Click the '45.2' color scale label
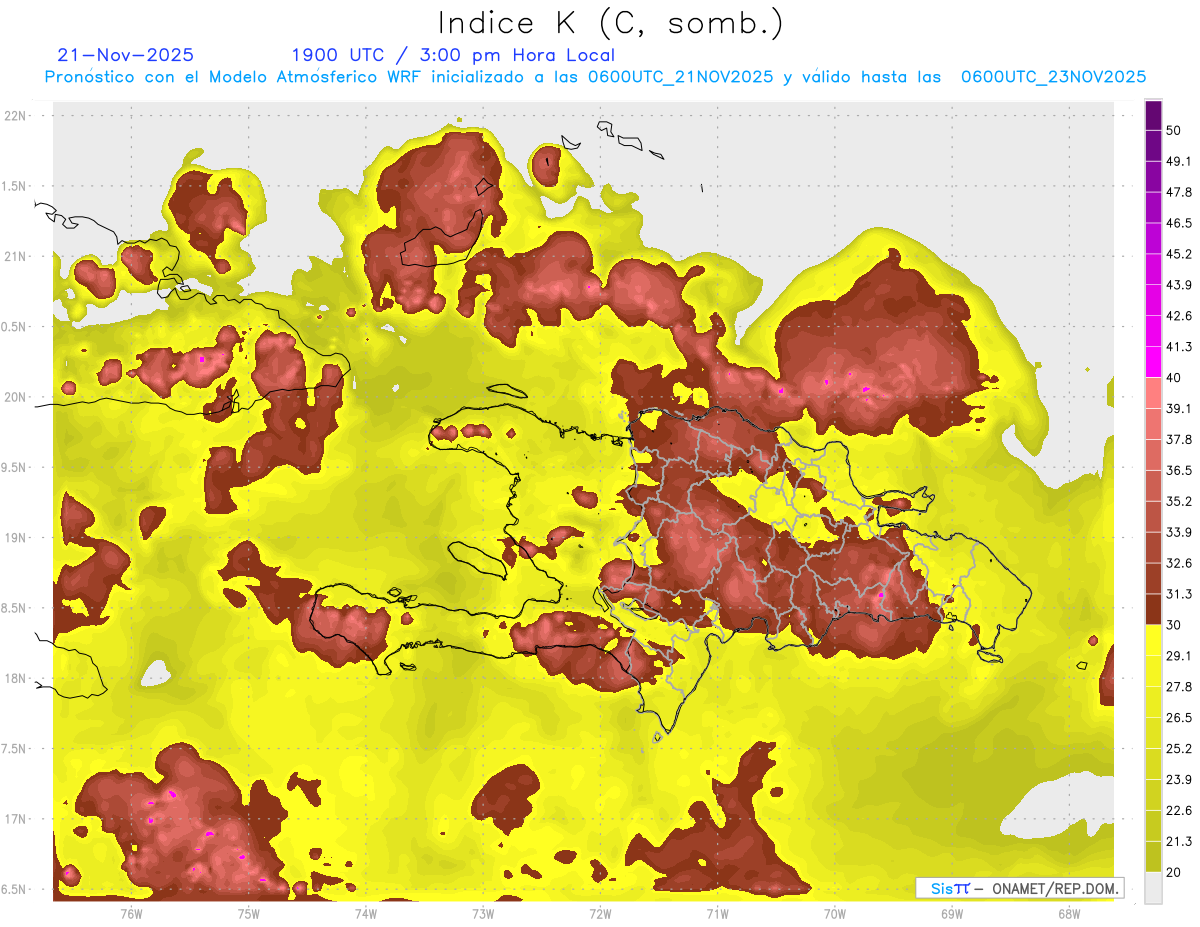Screen dimensions: 1200x927 pos(1180,254)
